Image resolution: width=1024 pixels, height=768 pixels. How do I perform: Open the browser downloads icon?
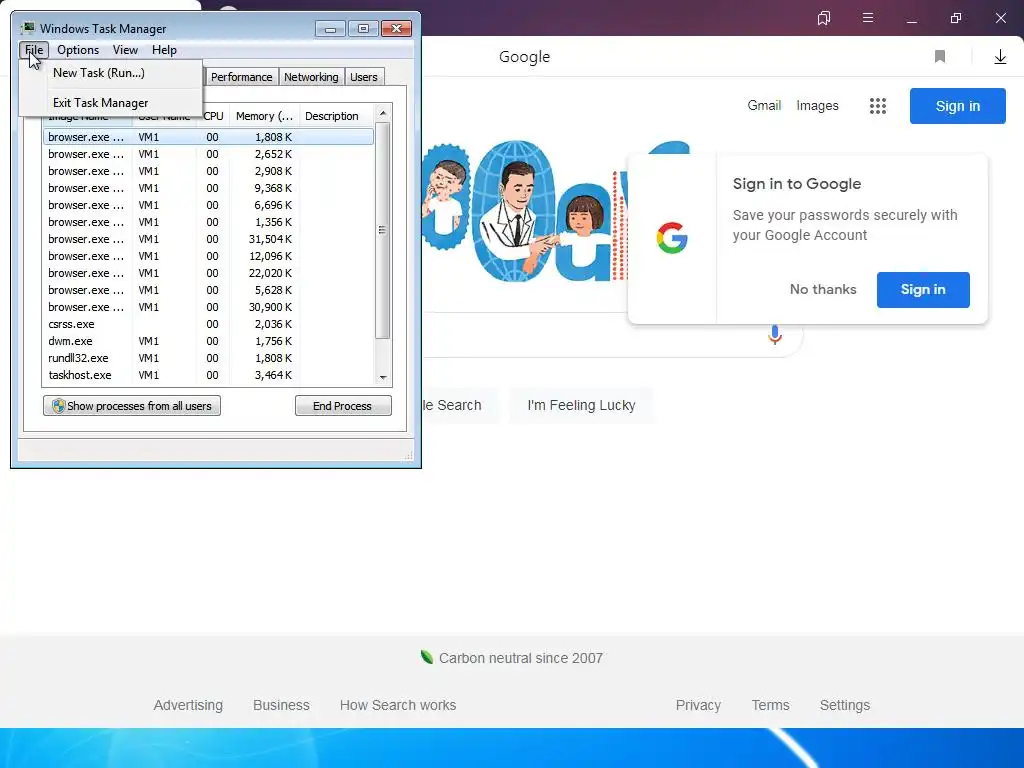[x=1000, y=57]
